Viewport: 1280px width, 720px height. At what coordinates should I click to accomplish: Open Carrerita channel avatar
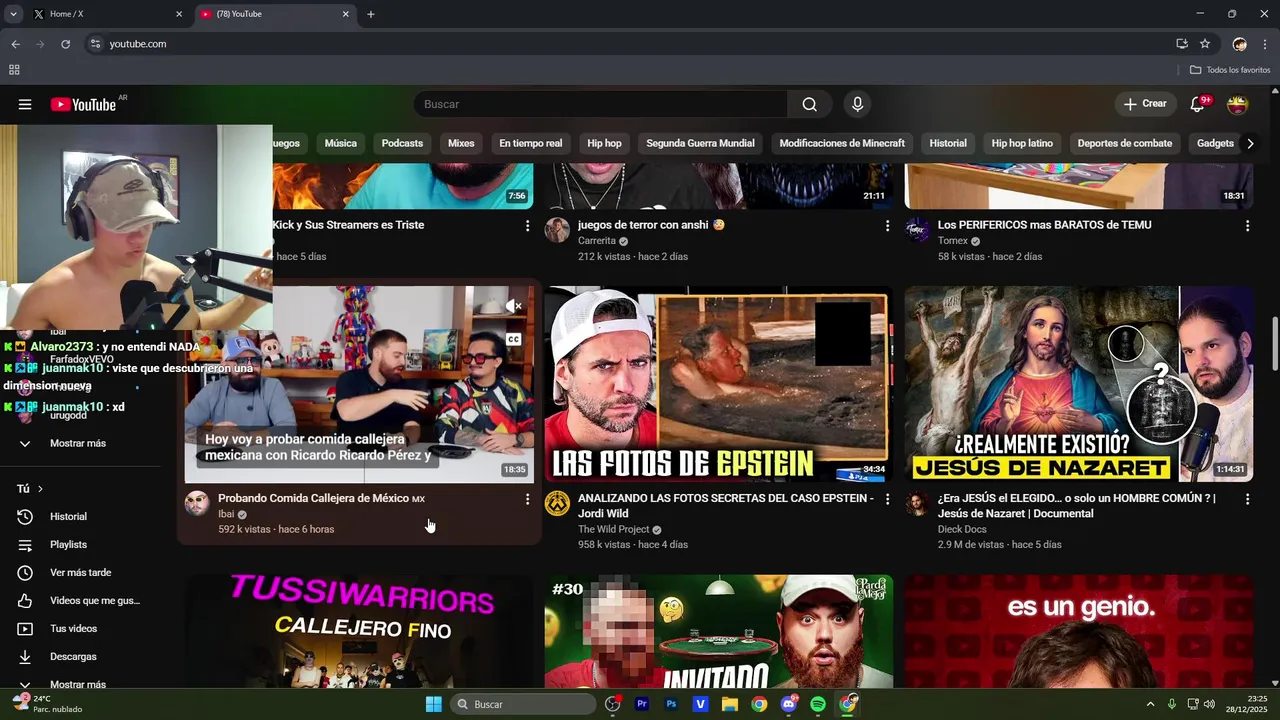coord(557,230)
